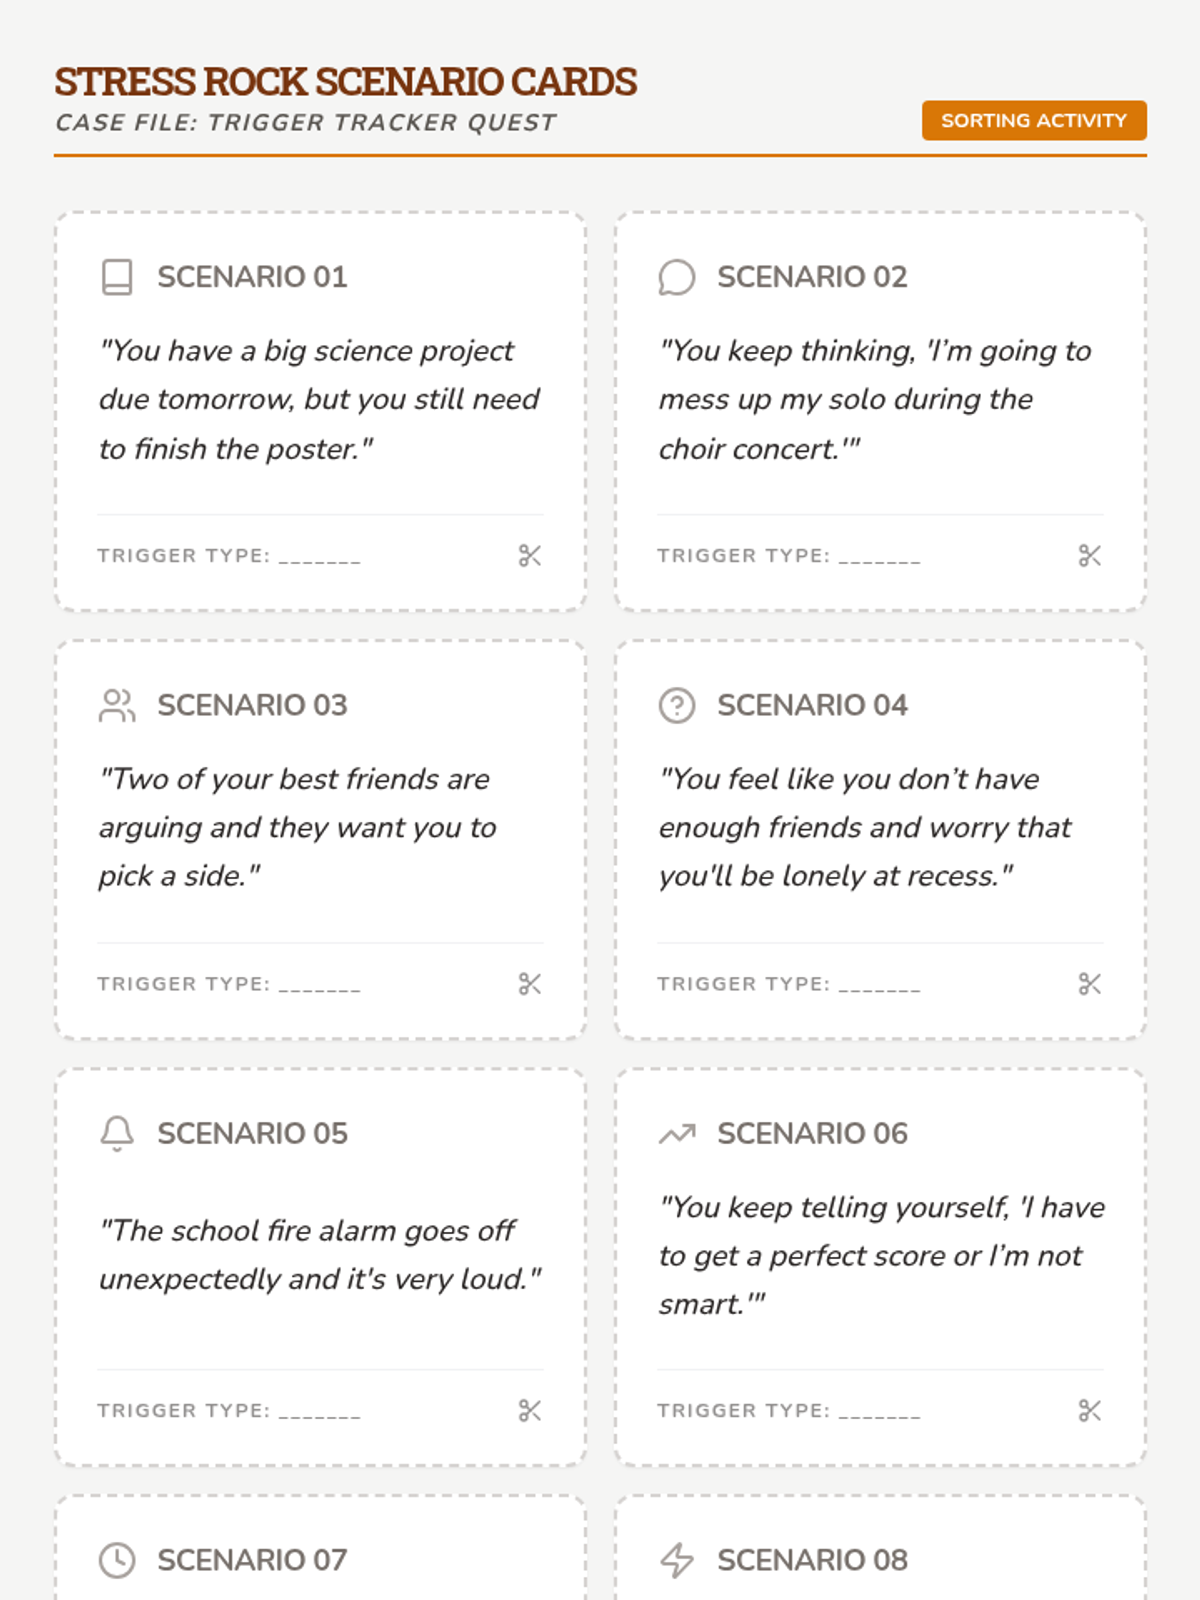The image size is (1200, 1600).
Task: Click the question mark icon on Scenario 04
Action: coord(676,705)
